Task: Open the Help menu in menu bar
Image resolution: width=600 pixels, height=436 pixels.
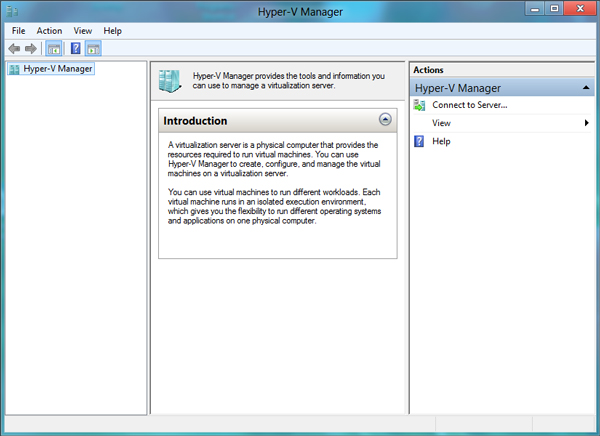Action: pos(112,31)
